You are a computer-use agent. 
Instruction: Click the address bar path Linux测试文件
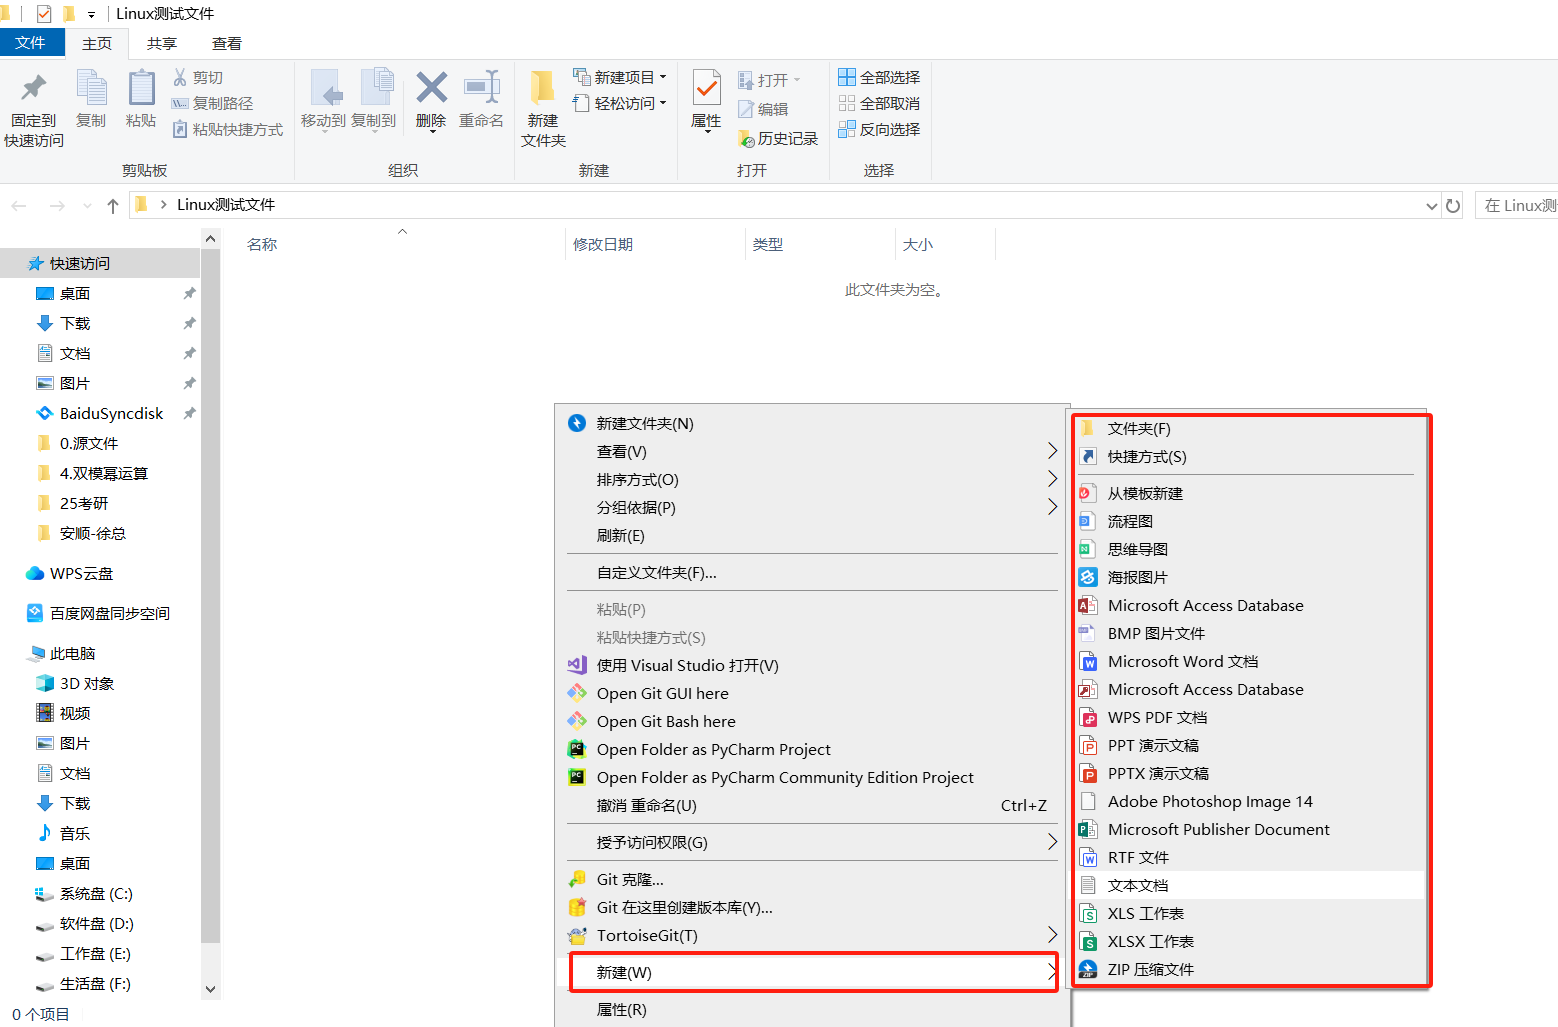pos(226,204)
